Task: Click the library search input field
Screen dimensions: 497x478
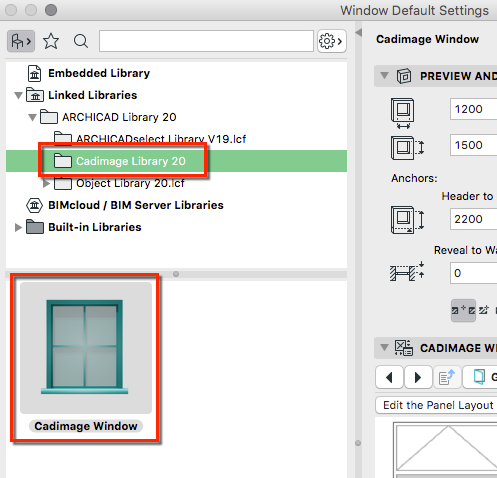Action: click(x=206, y=41)
